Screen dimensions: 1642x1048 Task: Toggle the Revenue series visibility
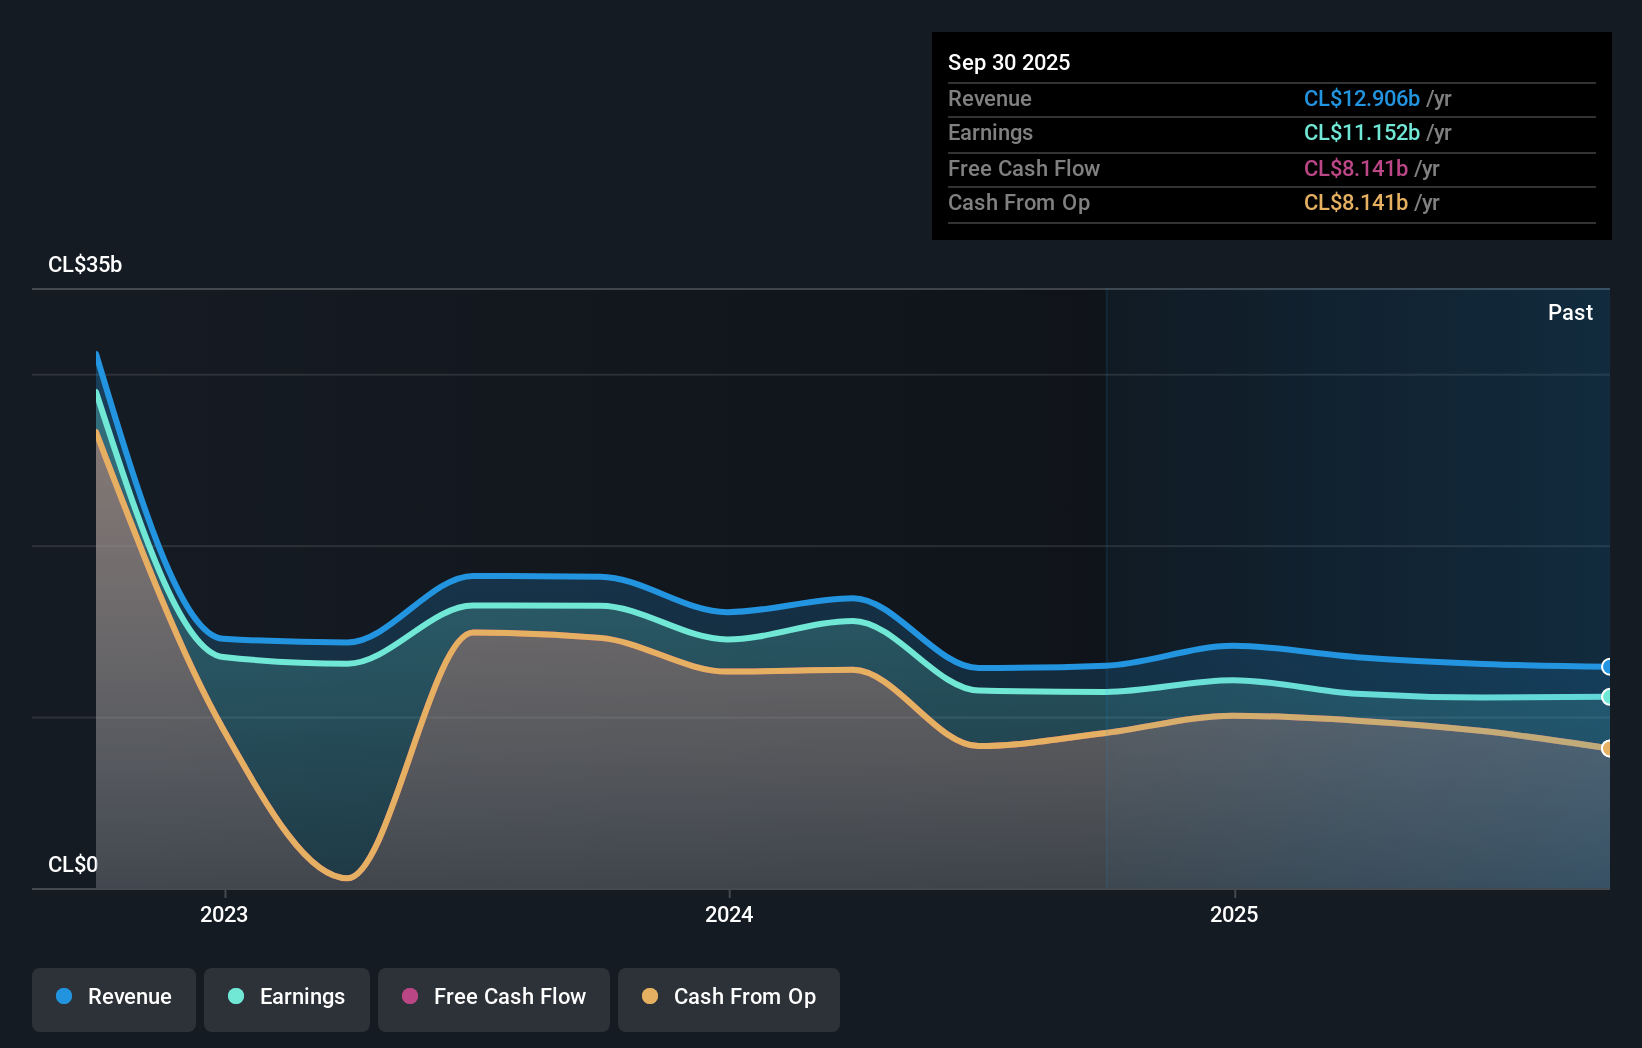(x=113, y=997)
